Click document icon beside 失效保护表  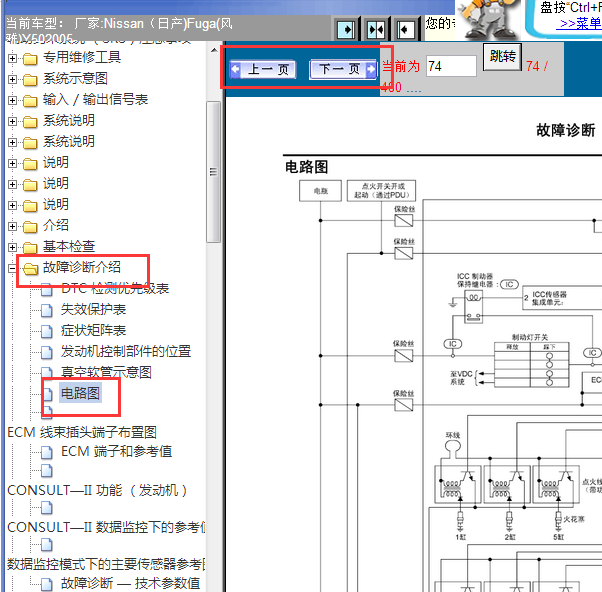(x=46, y=310)
